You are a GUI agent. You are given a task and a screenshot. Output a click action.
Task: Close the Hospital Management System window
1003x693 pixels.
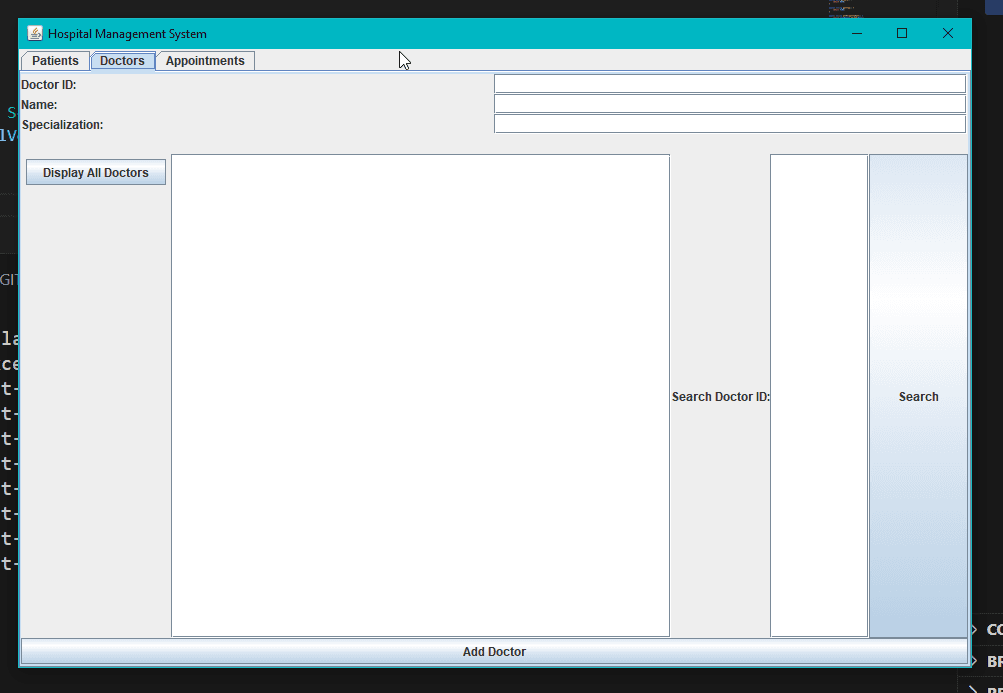(x=948, y=33)
